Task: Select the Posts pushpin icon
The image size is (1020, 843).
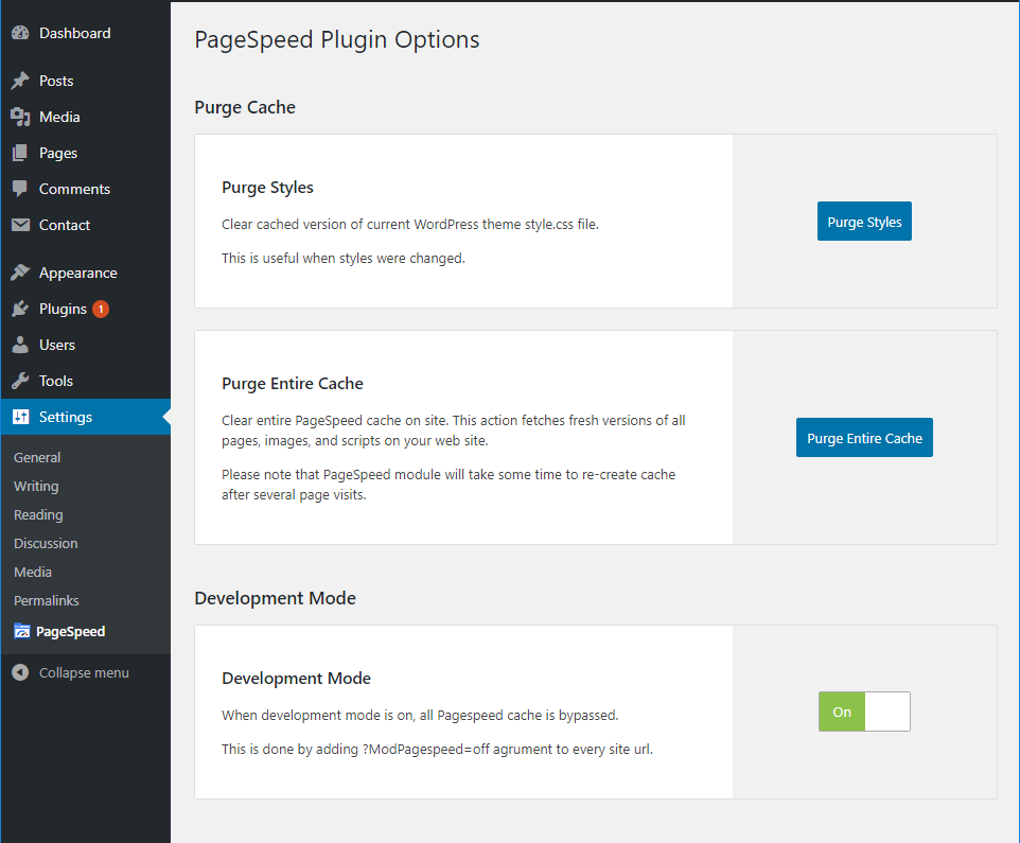Action: 20,80
